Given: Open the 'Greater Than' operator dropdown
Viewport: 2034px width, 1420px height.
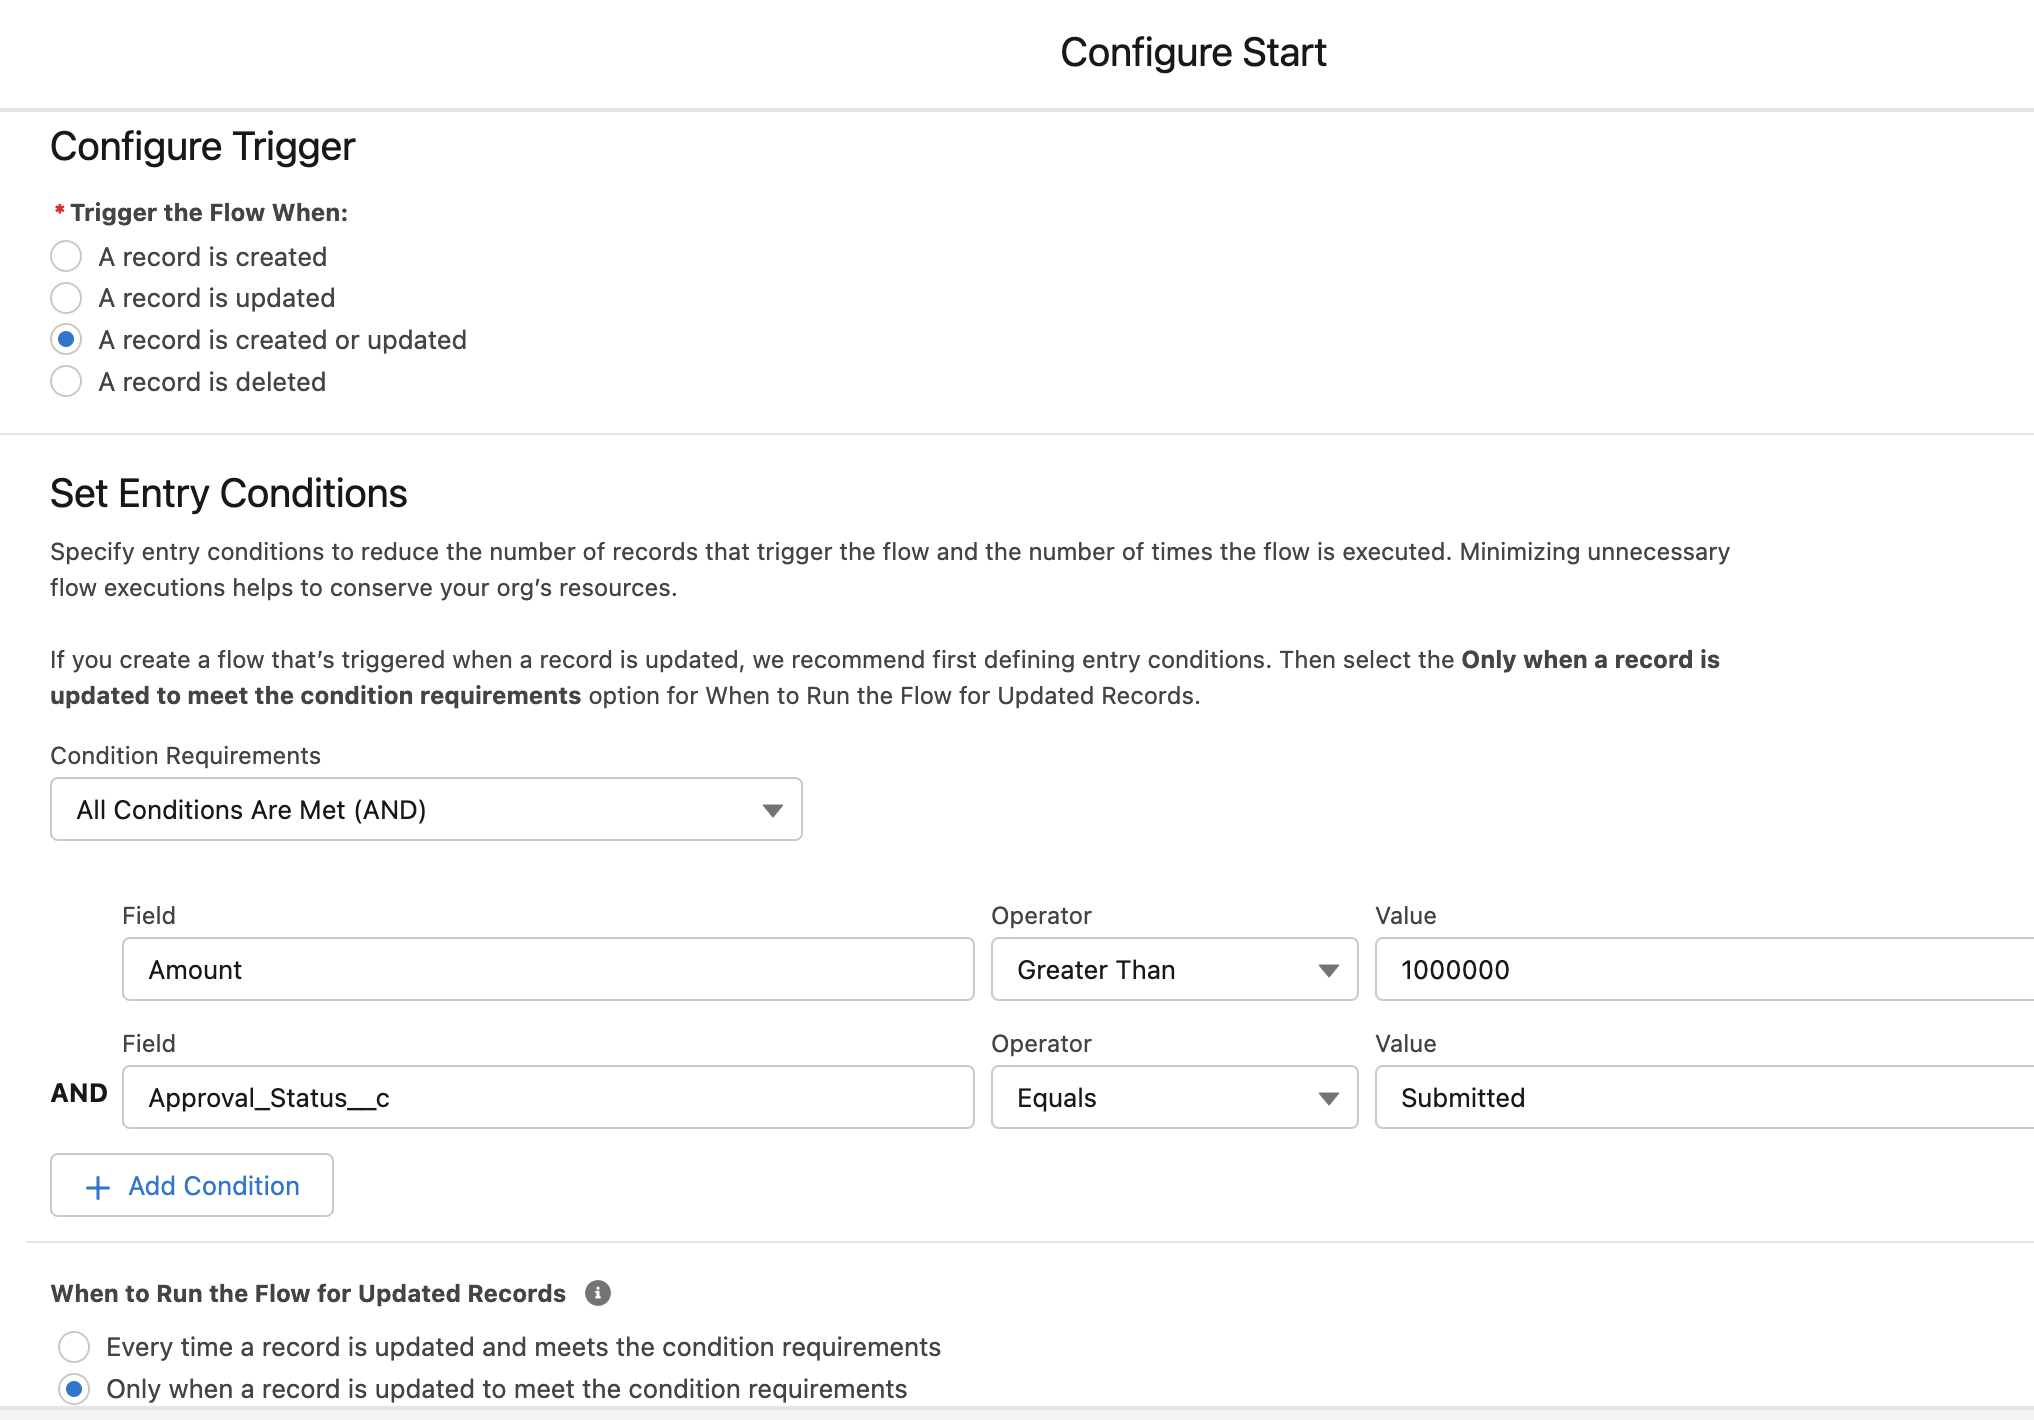Looking at the screenshot, I should pos(1173,969).
